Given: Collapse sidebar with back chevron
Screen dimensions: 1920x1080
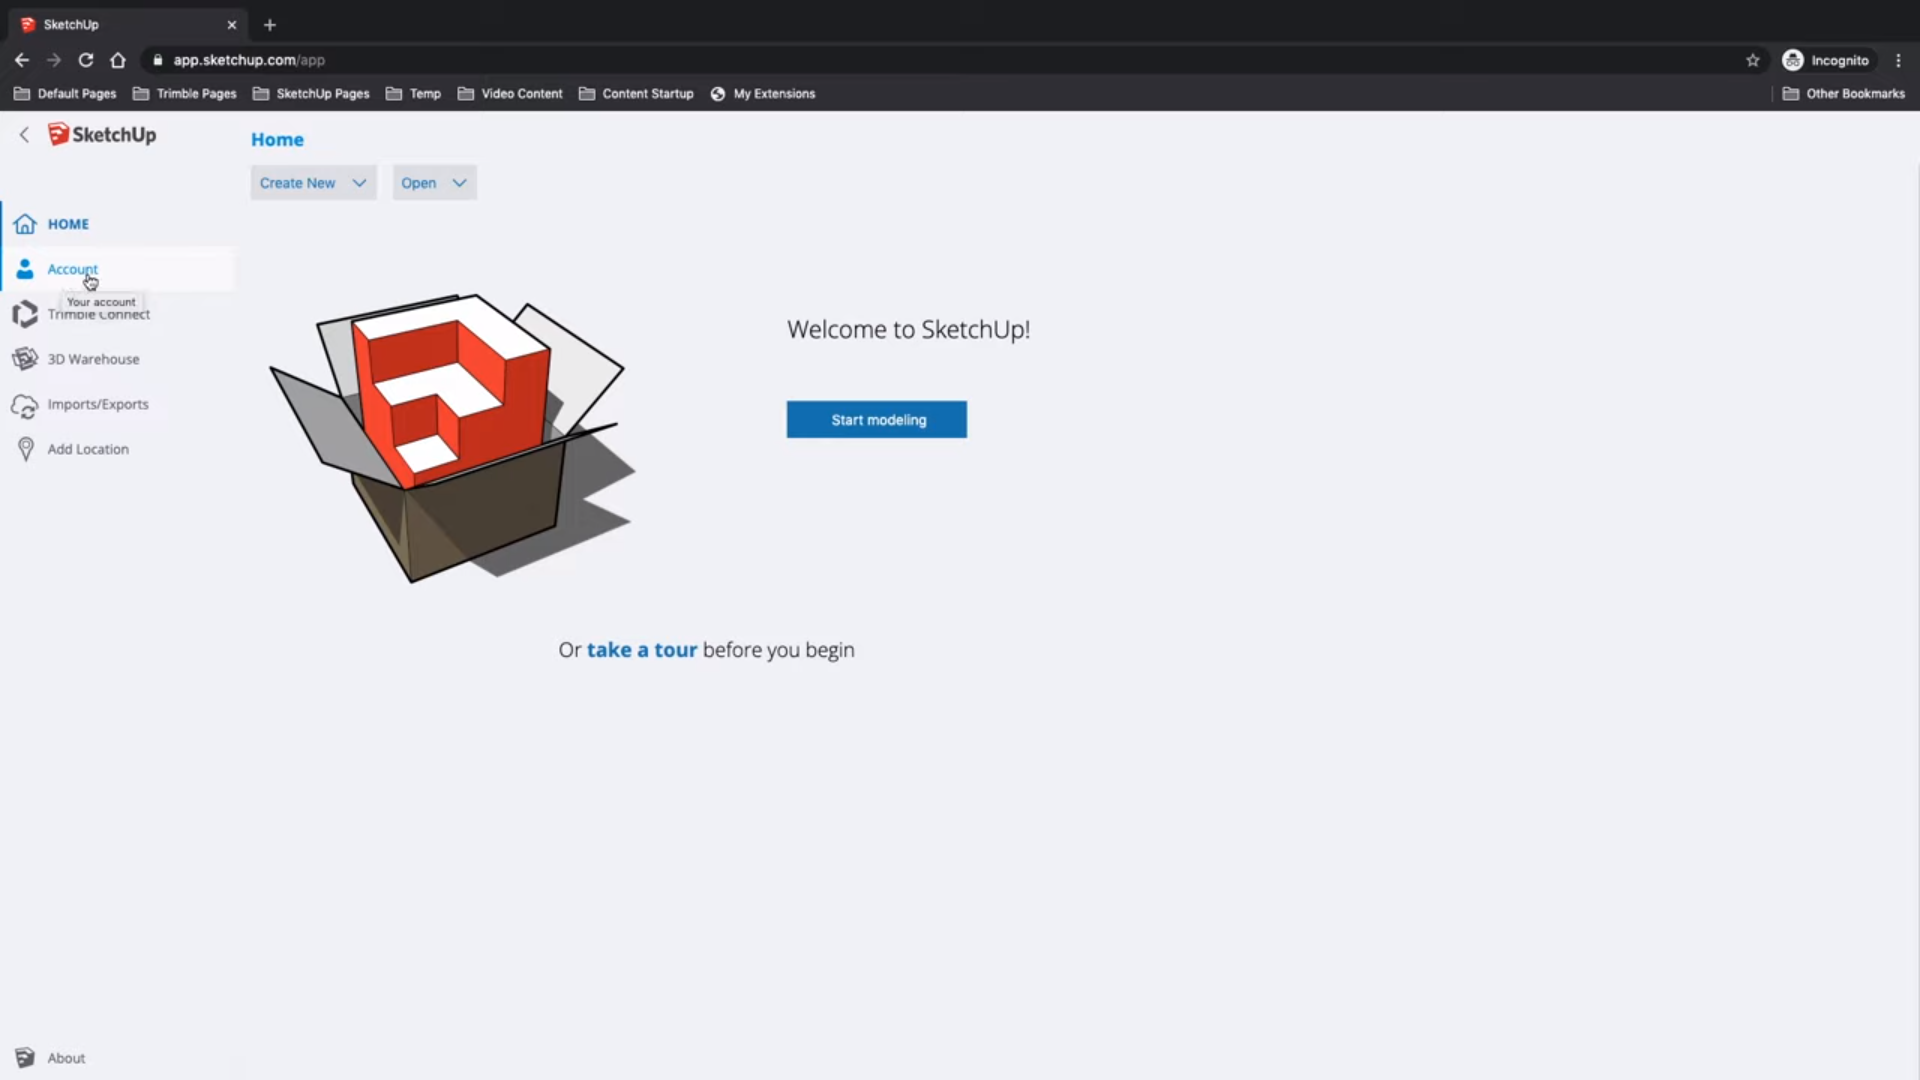Looking at the screenshot, I should click(x=24, y=135).
